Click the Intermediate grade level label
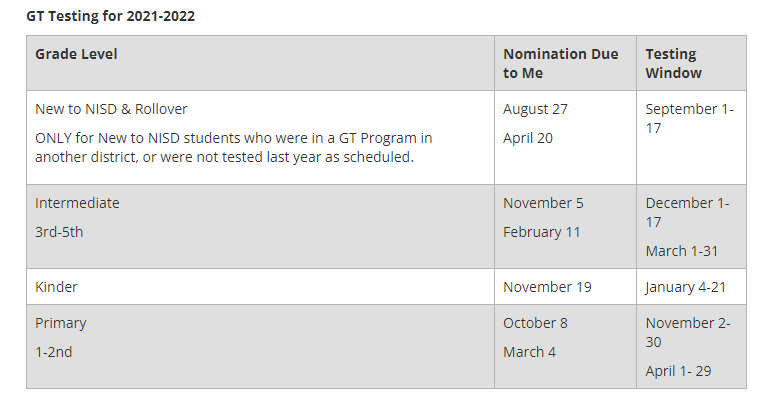The width and height of the screenshot is (773, 418). (x=77, y=203)
